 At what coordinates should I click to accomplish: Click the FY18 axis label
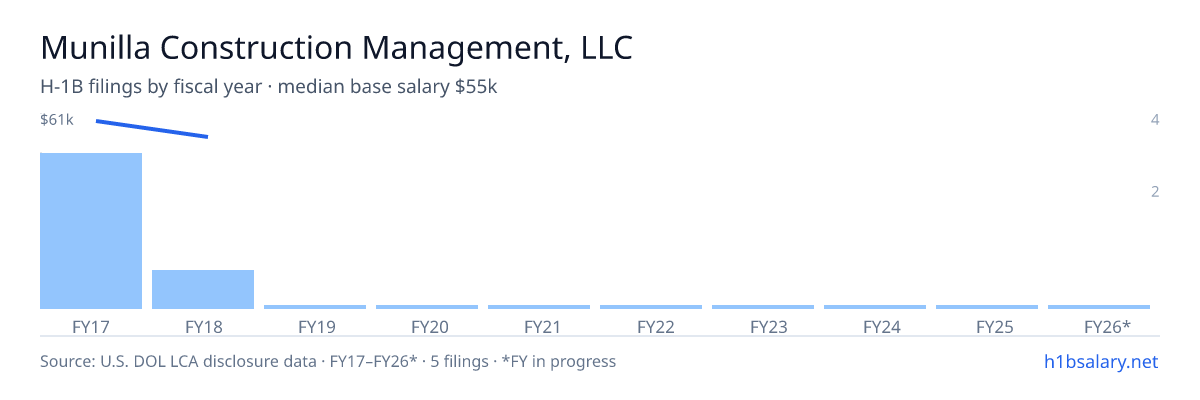click(x=203, y=326)
